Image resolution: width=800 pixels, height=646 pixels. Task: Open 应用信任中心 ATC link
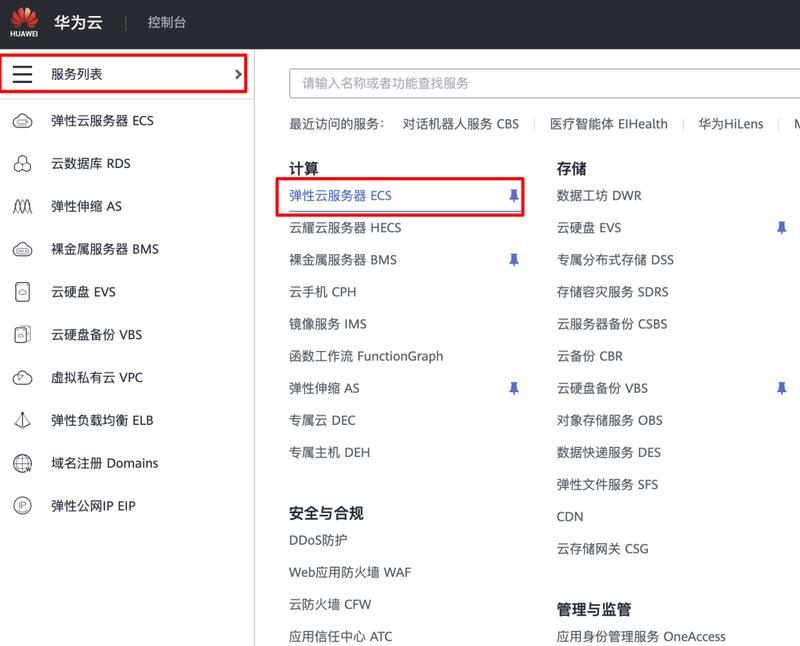pyautogui.click(x=341, y=637)
